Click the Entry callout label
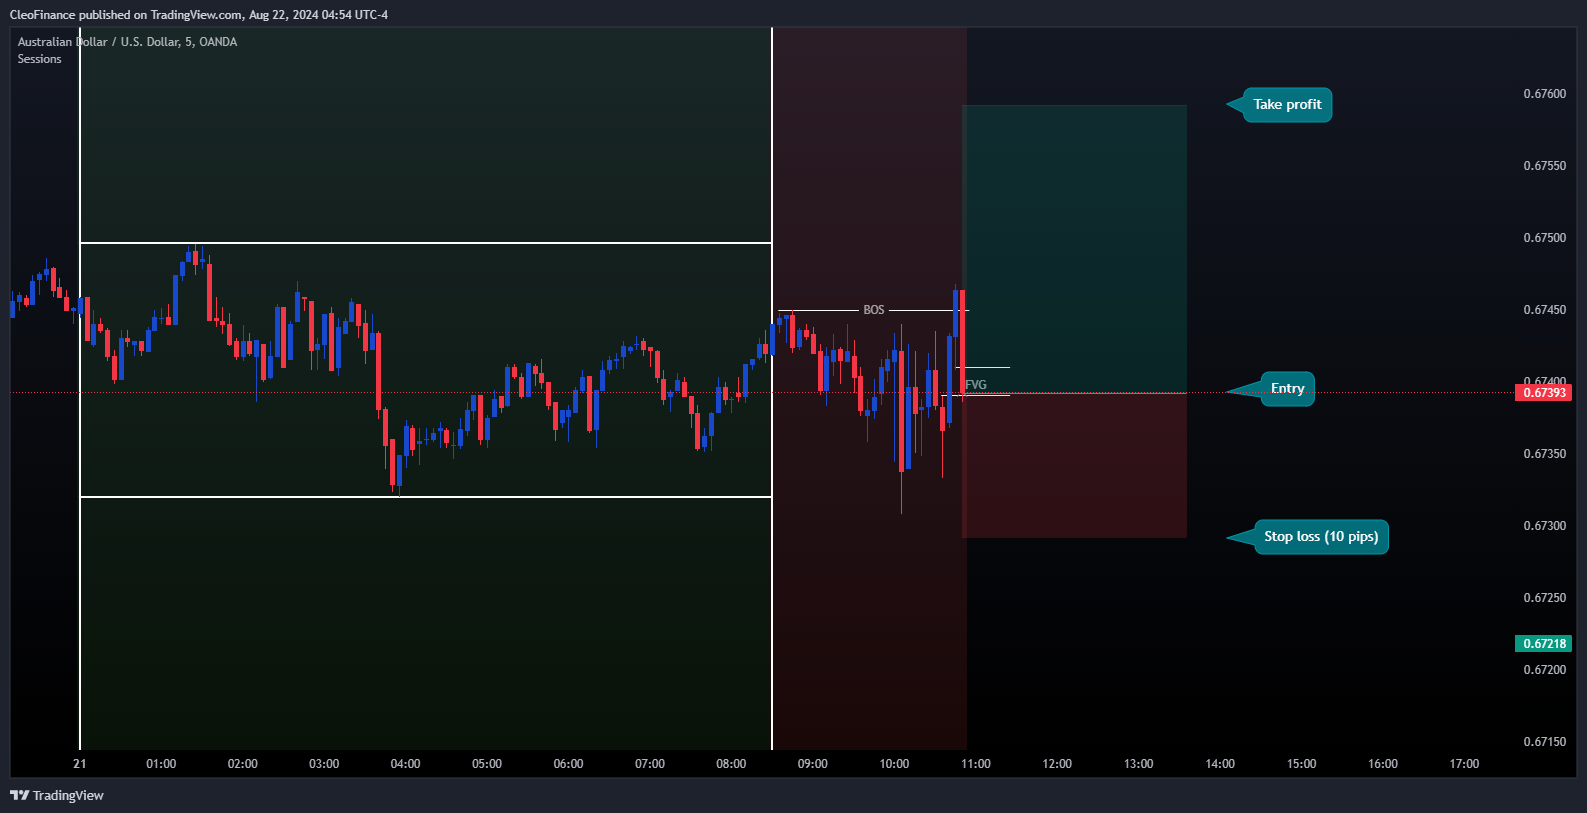The image size is (1587, 813). (x=1287, y=388)
